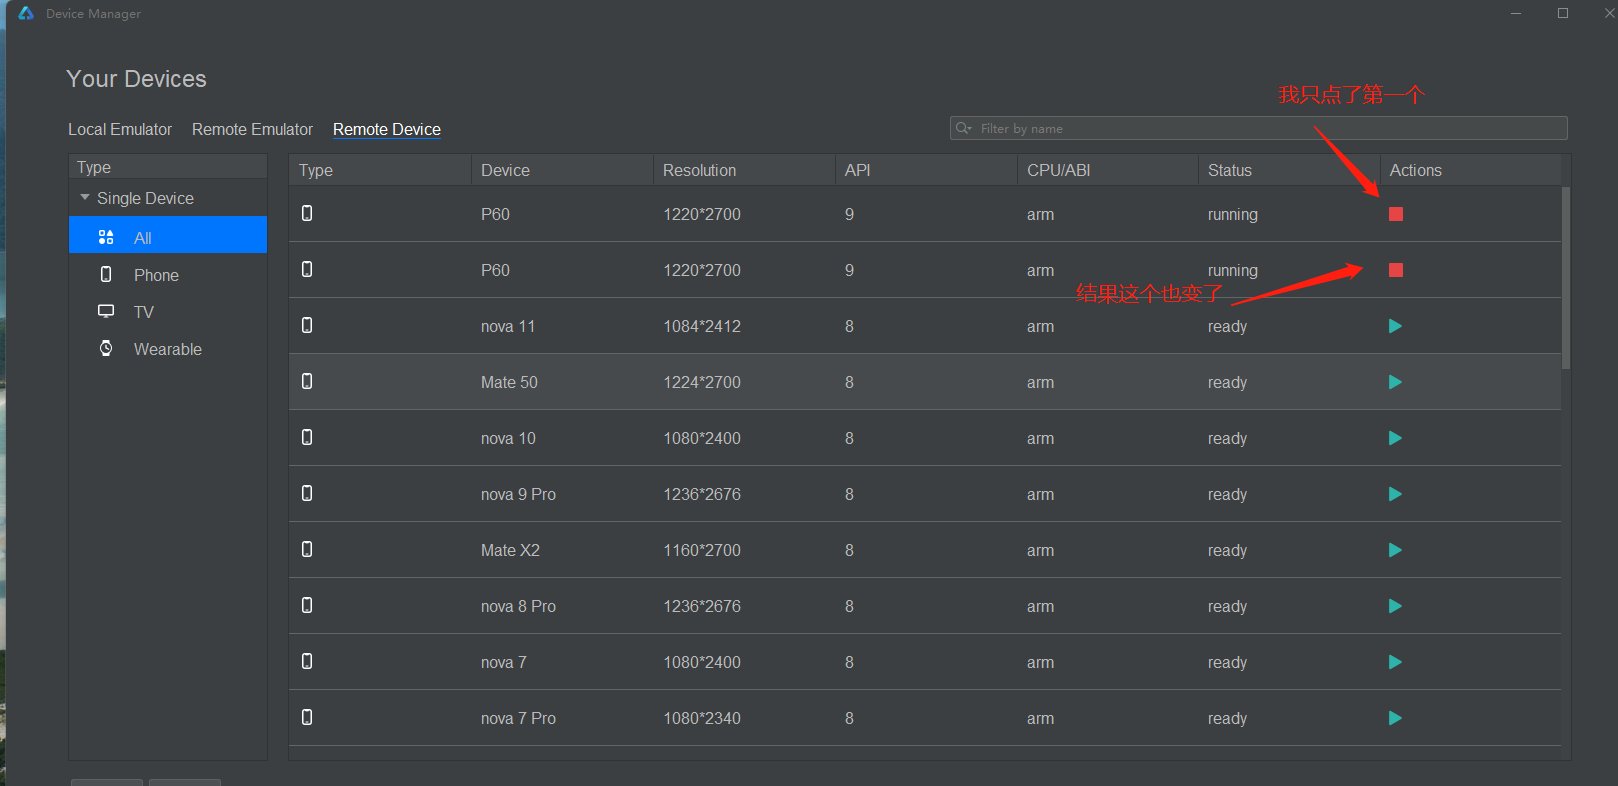Select the nova 7 device name
The image size is (1618, 786).
(x=504, y=662)
